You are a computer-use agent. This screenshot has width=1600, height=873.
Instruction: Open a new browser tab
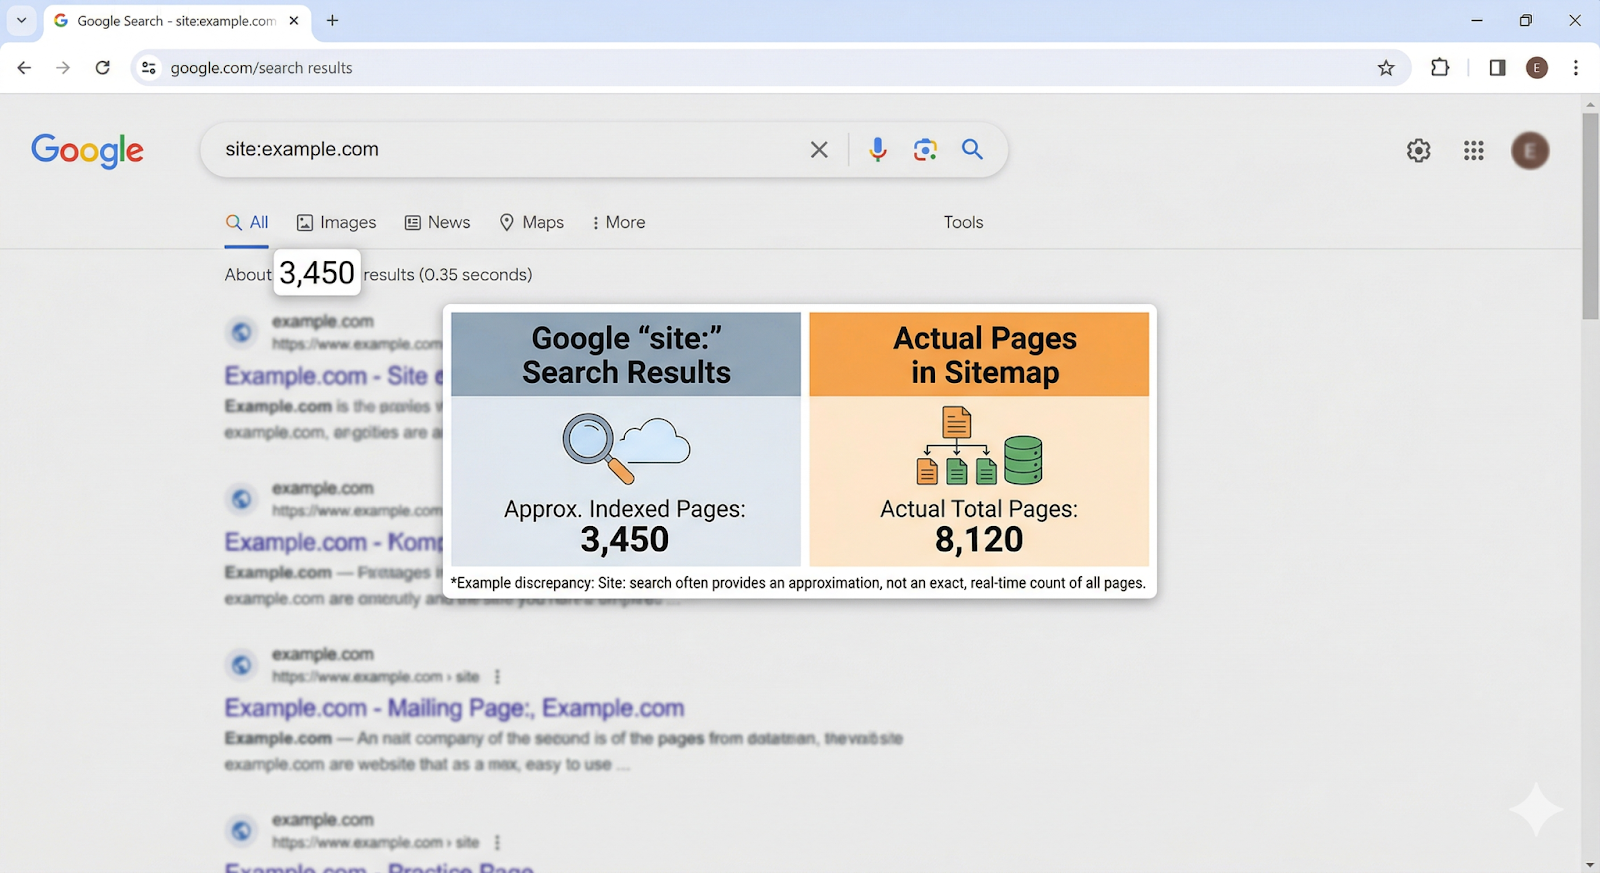tap(332, 20)
